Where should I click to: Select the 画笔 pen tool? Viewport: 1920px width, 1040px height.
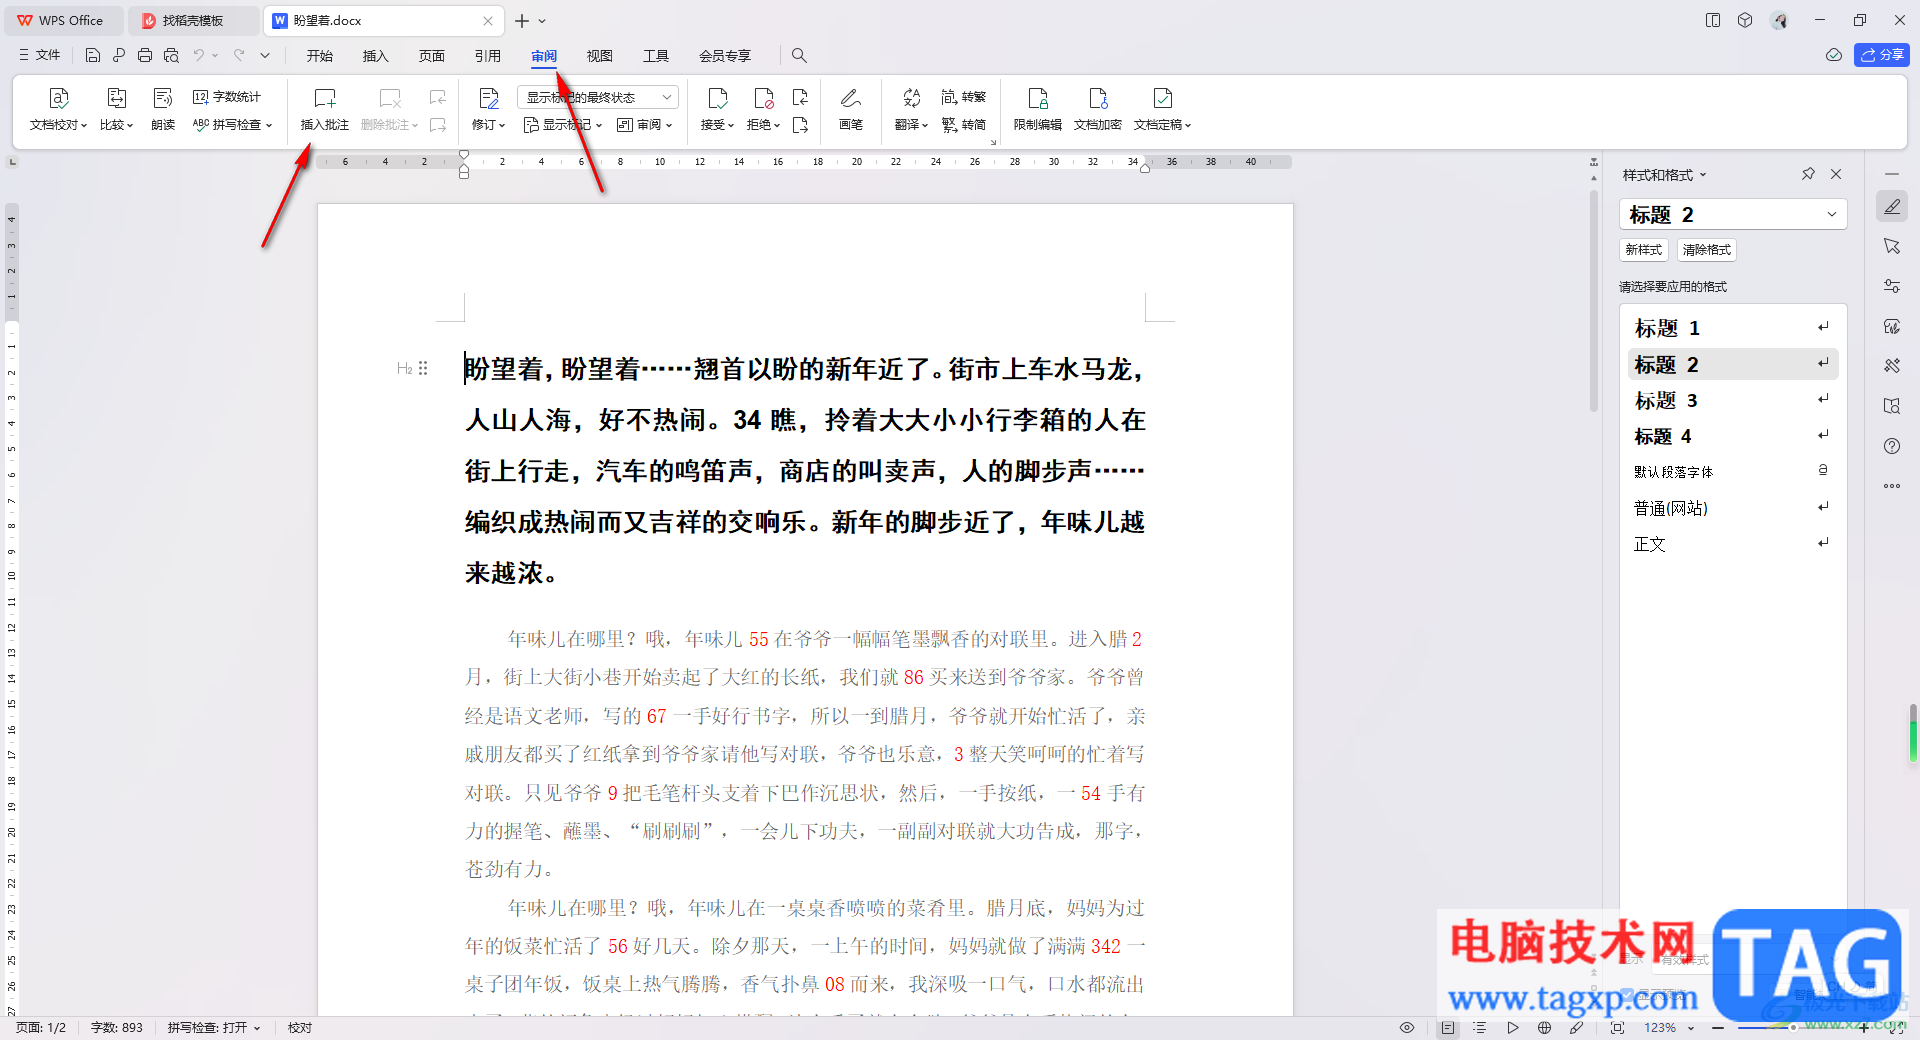[851, 110]
